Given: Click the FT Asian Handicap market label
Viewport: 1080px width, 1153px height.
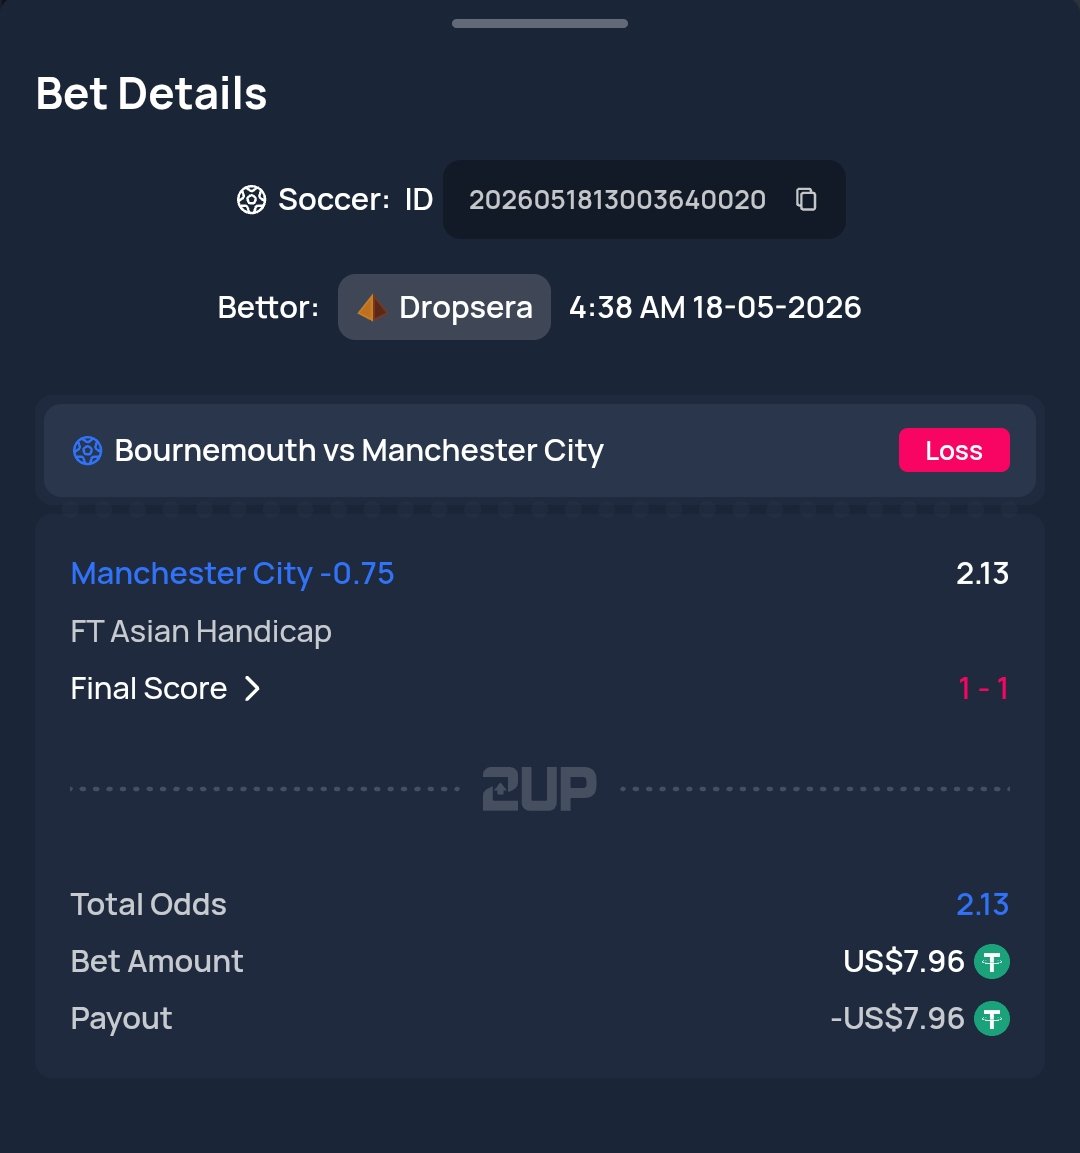Looking at the screenshot, I should (201, 631).
